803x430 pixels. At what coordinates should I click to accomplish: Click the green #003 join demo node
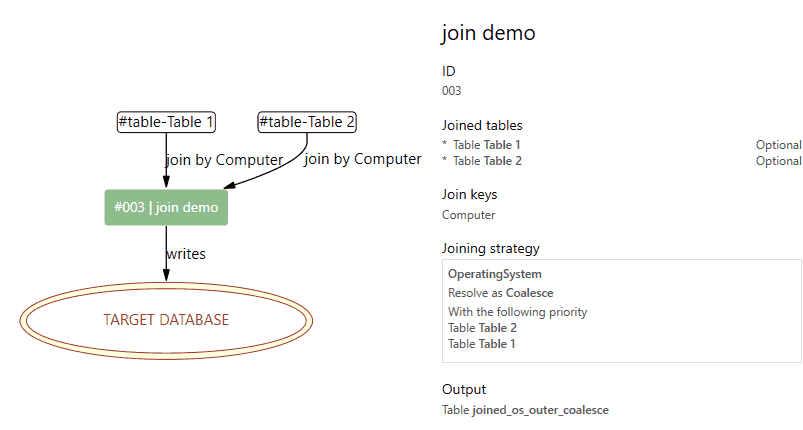coord(166,208)
